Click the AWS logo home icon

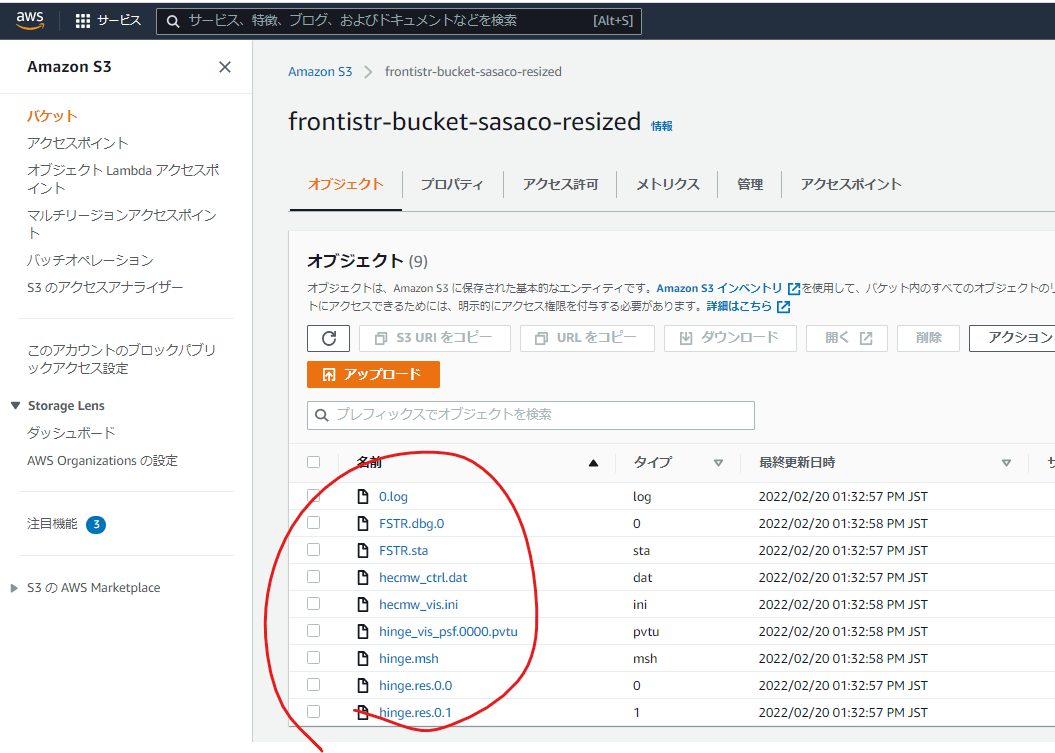pyautogui.click(x=30, y=20)
